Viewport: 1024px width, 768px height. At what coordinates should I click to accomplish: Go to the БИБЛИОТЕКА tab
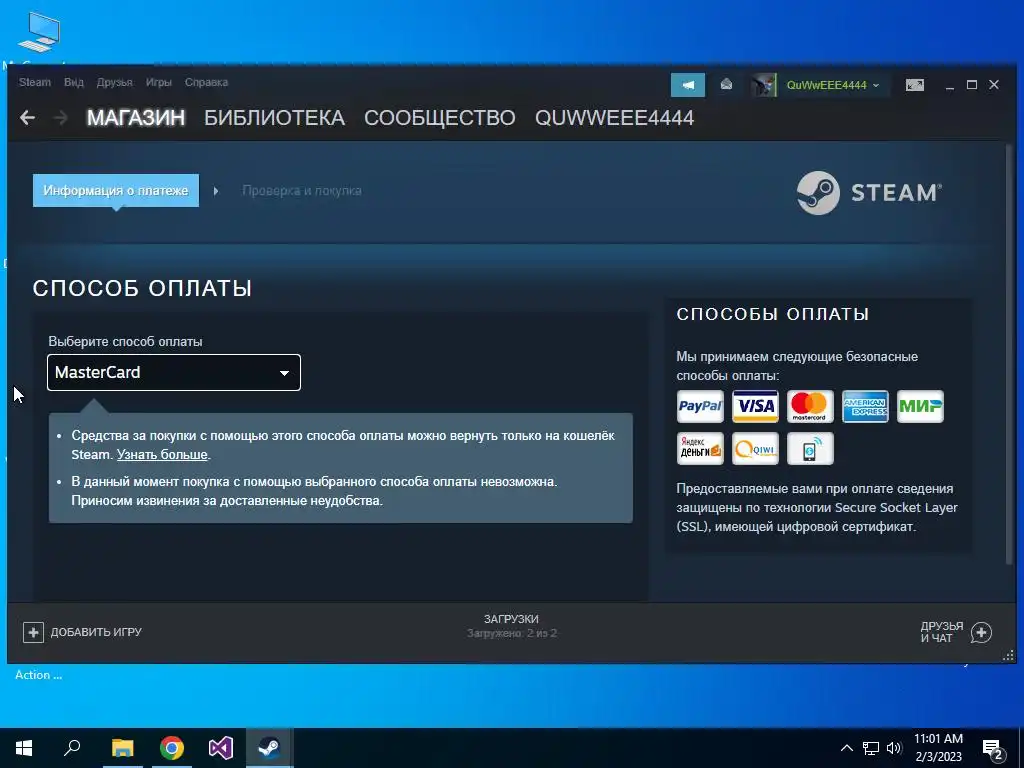click(x=274, y=118)
